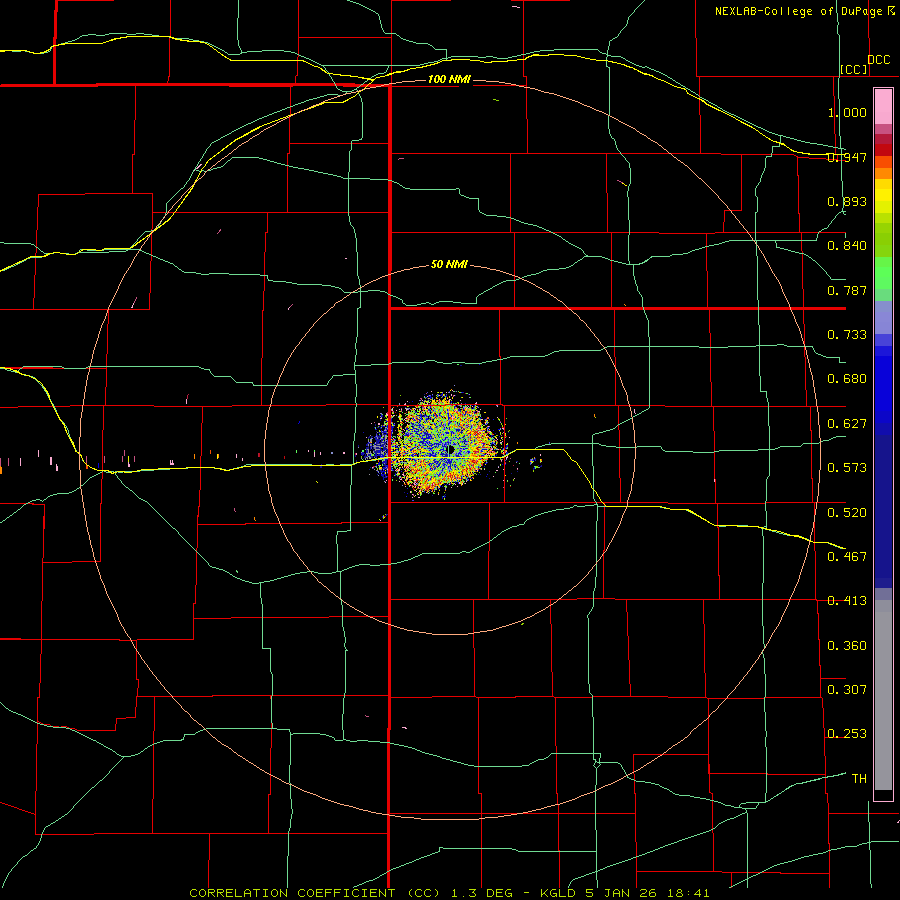Viewport: 900px width, 900px height.
Task: Pick the gray segment of the color bar
Action: [x=883, y=695]
